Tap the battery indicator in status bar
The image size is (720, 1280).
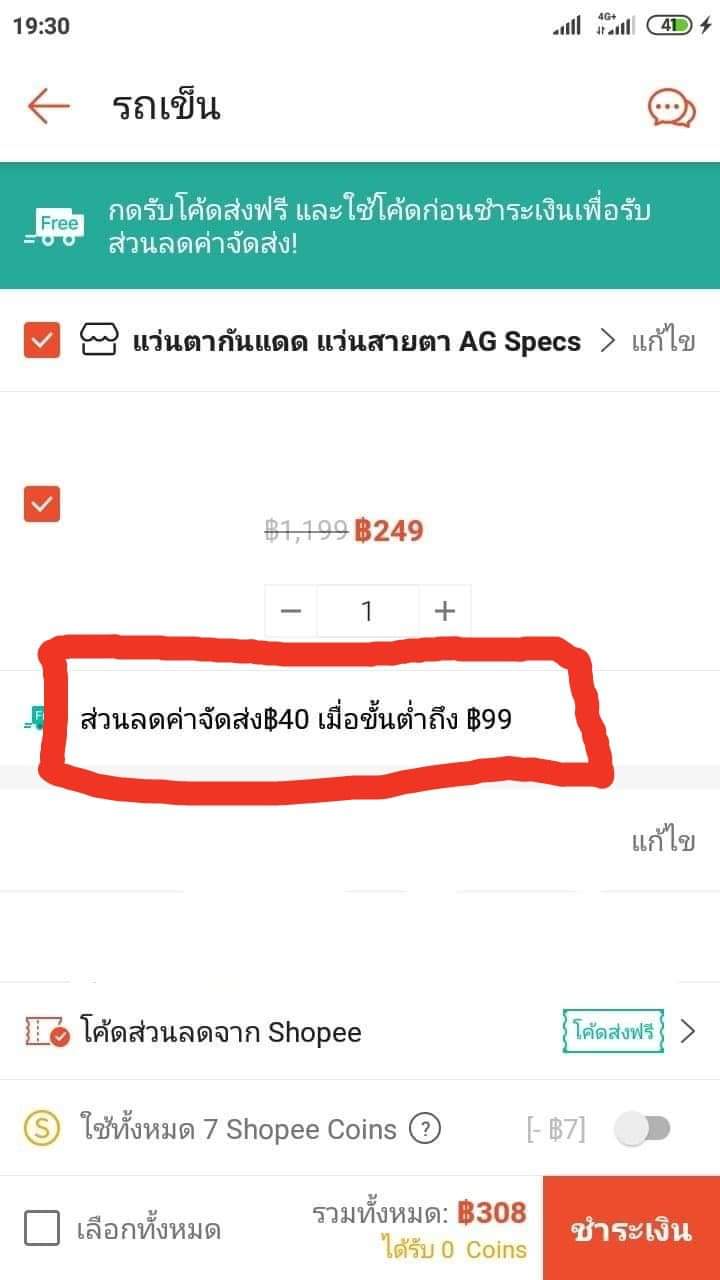click(x=670, y=26)
